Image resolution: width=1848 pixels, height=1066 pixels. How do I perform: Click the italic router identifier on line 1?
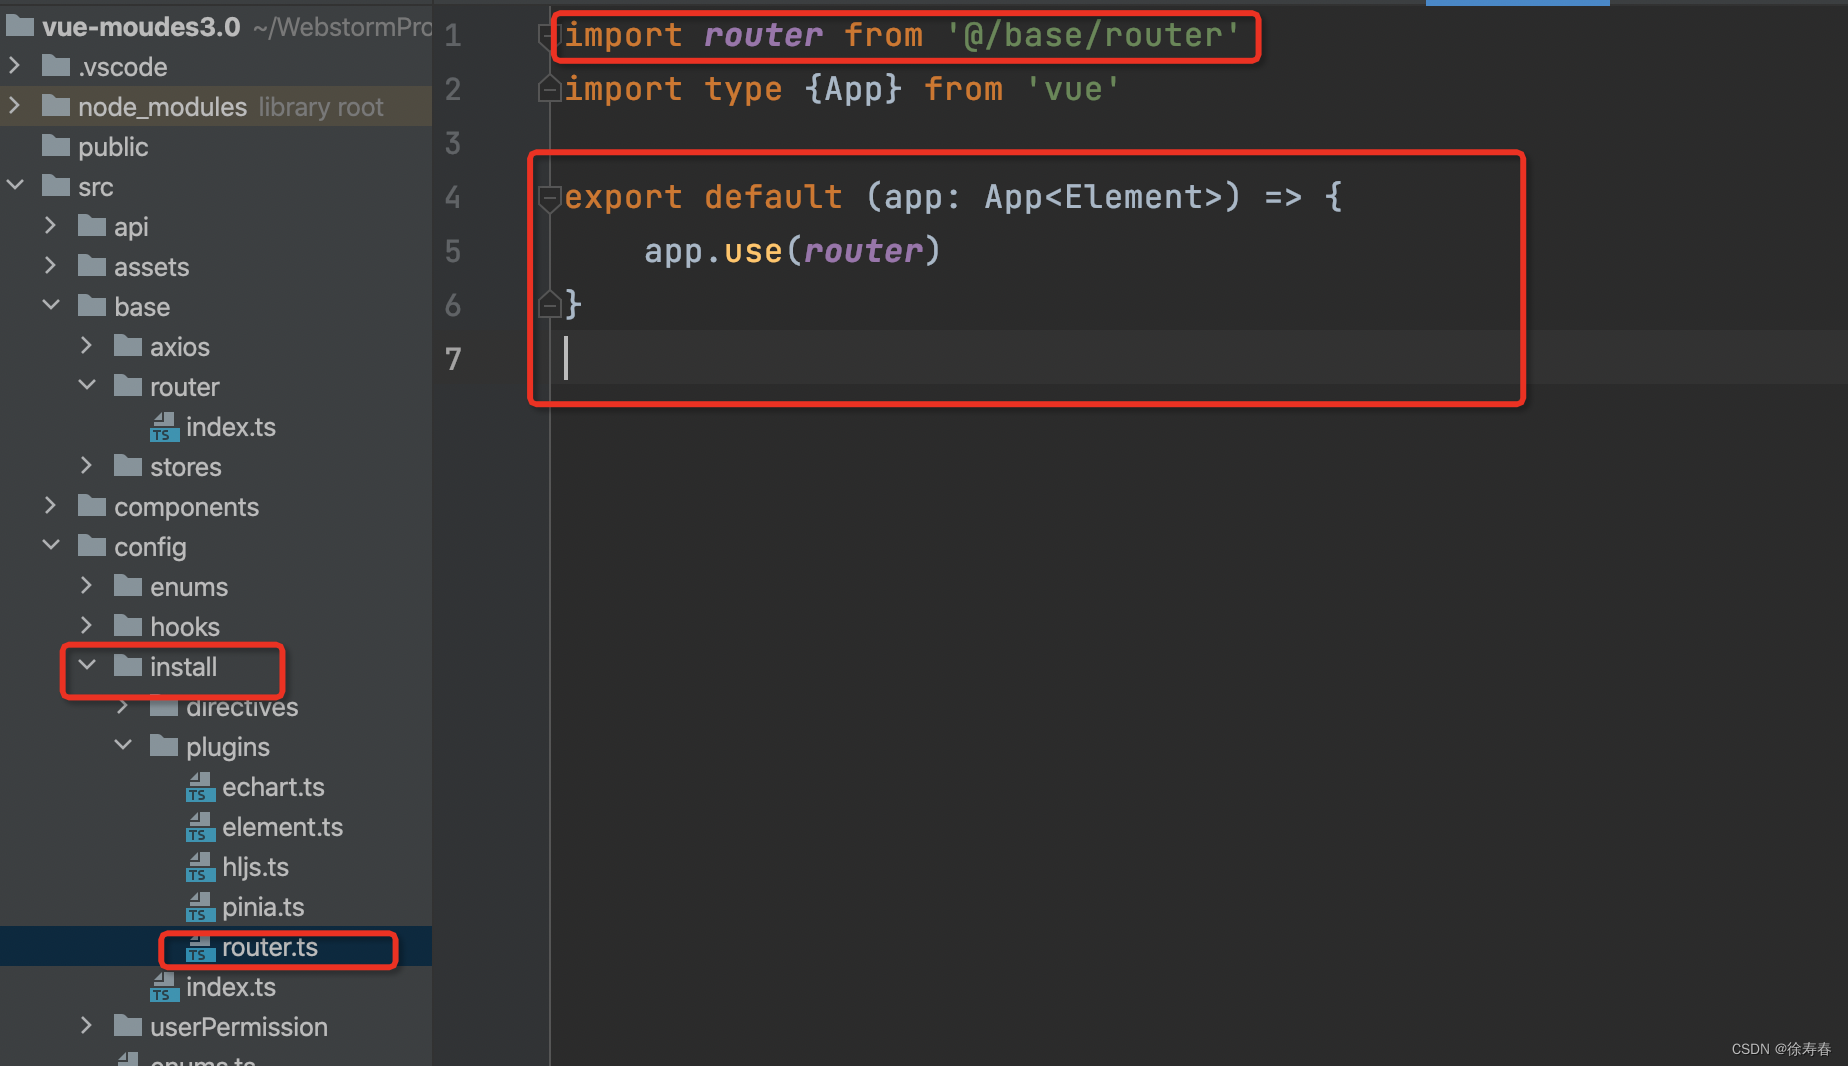click(x=763, y=36)
